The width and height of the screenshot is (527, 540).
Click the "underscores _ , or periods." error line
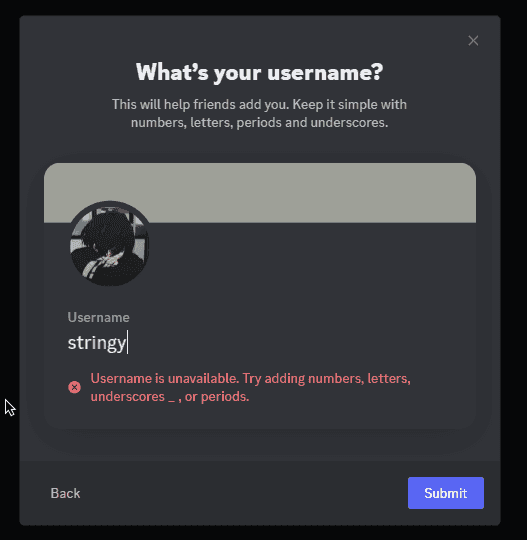tap(170, 397)
